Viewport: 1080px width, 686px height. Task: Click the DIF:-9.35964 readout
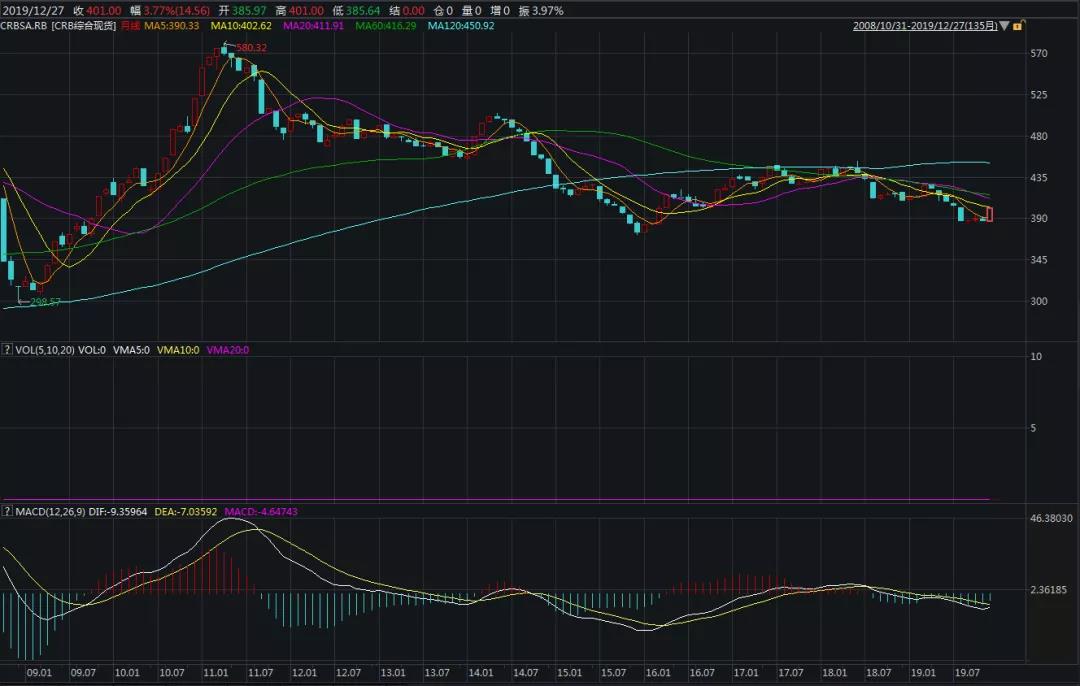click(x=118, y=512)
